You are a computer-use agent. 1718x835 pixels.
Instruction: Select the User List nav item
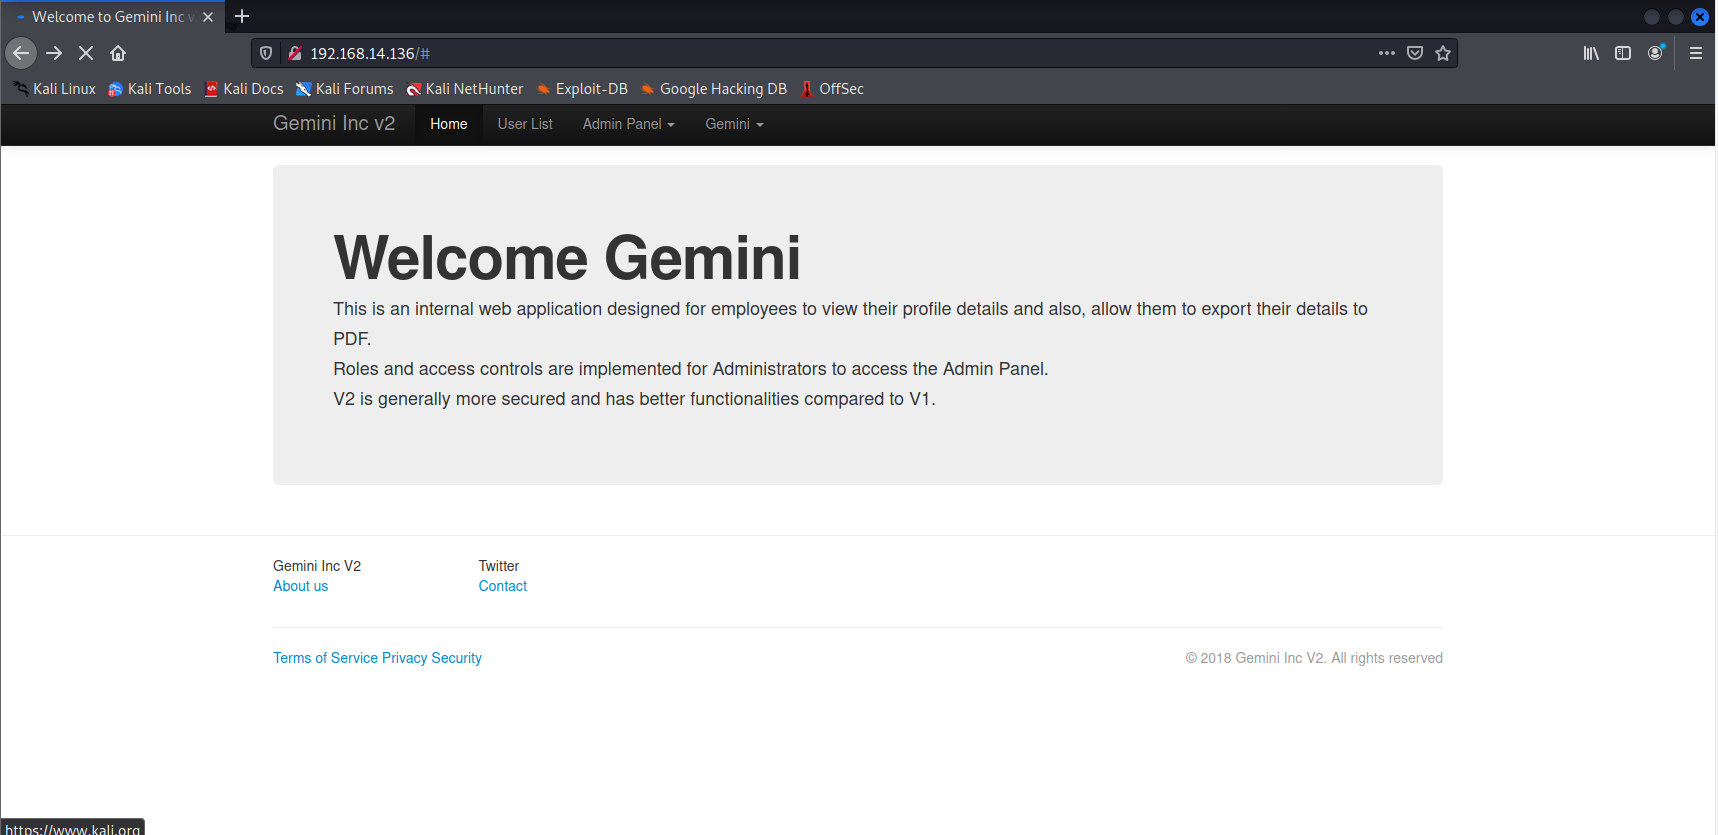[525, 124]
